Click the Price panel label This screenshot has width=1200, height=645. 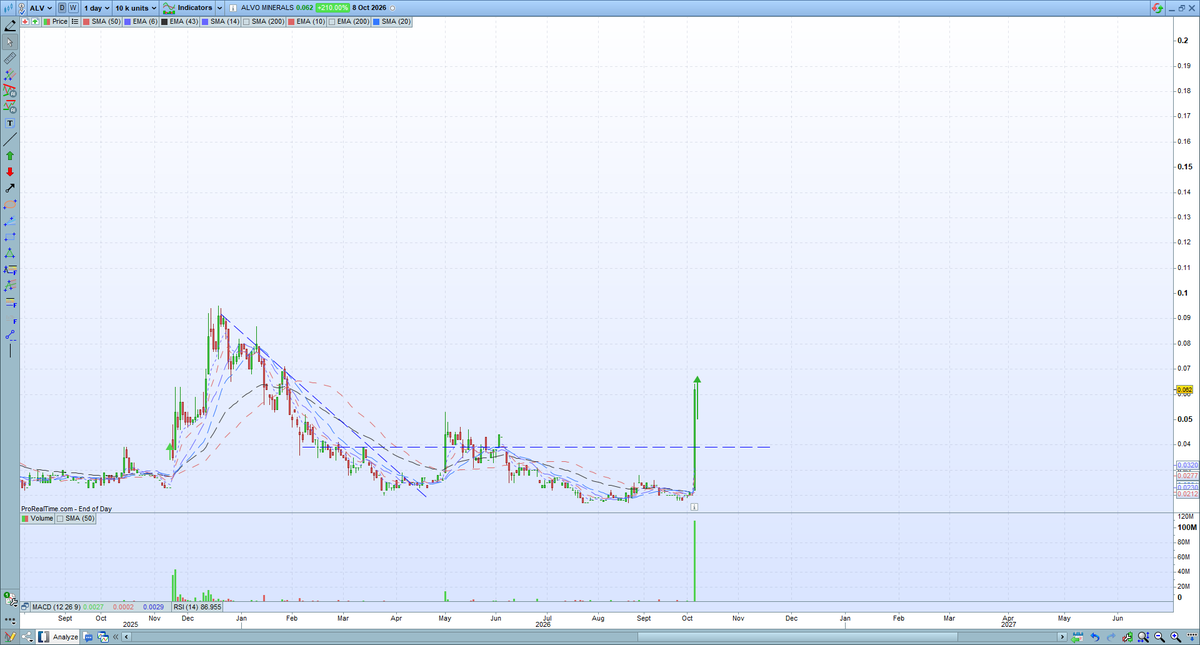tap(54, 21)
